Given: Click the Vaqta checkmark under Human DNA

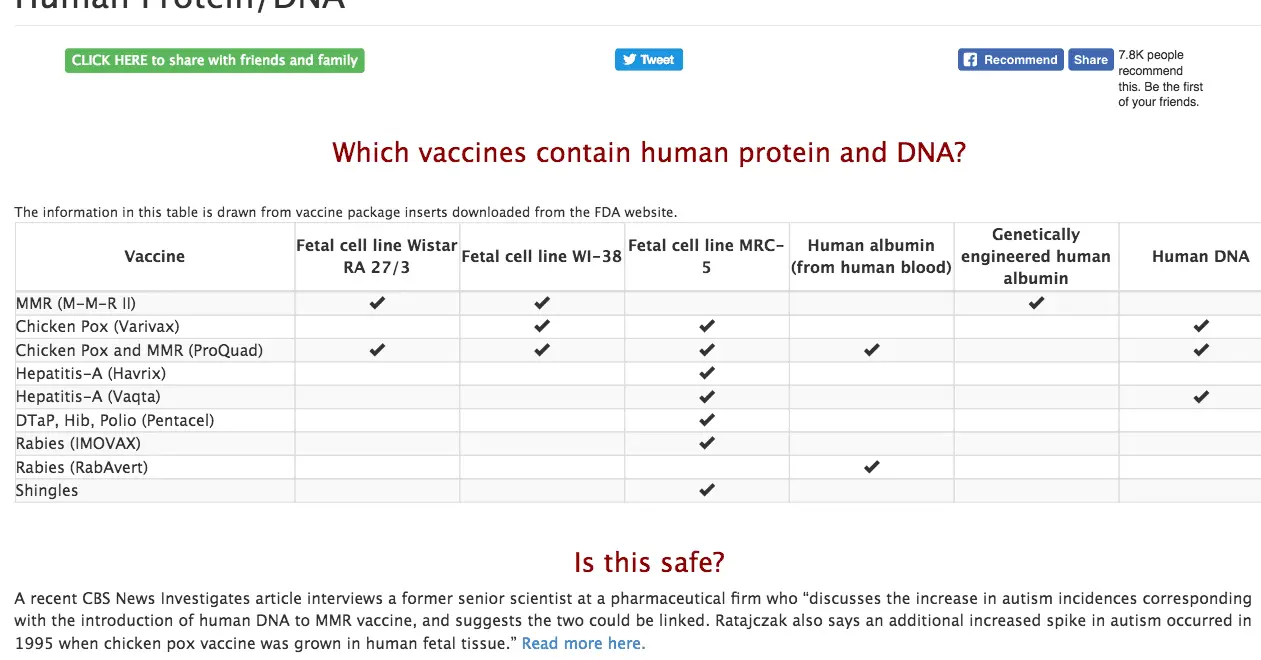Looking at the screenshot, I should click(x=1201, y=397).
